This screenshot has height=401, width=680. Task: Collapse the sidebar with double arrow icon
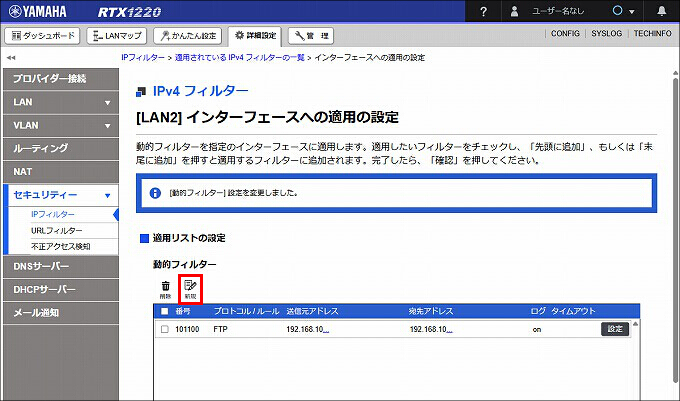tap(11, 58)
